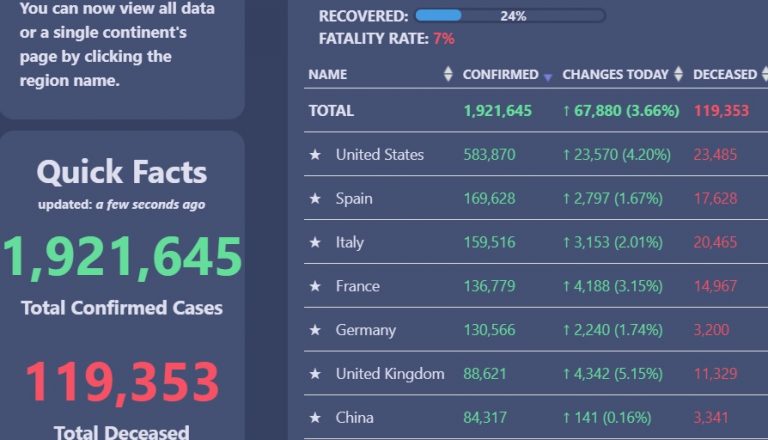Click Spain change 2,797 (1.67%)
This screenshot has height=440, width=768.
(x=613, y=198)
